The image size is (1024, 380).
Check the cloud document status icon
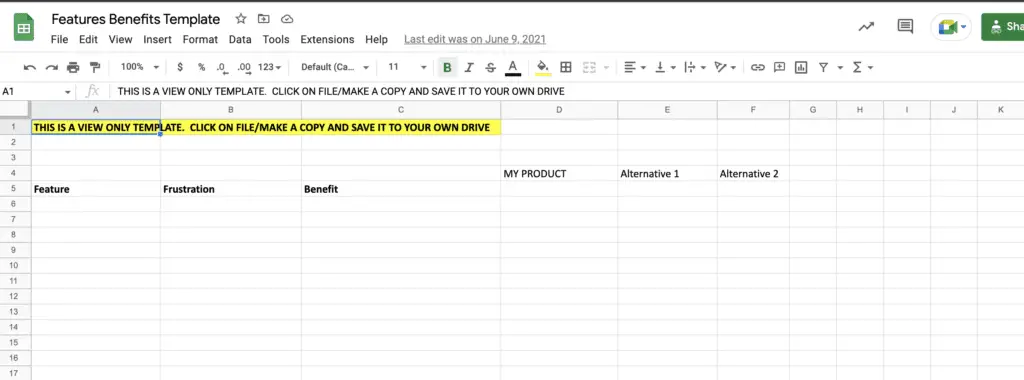click(x=287, y=19)
